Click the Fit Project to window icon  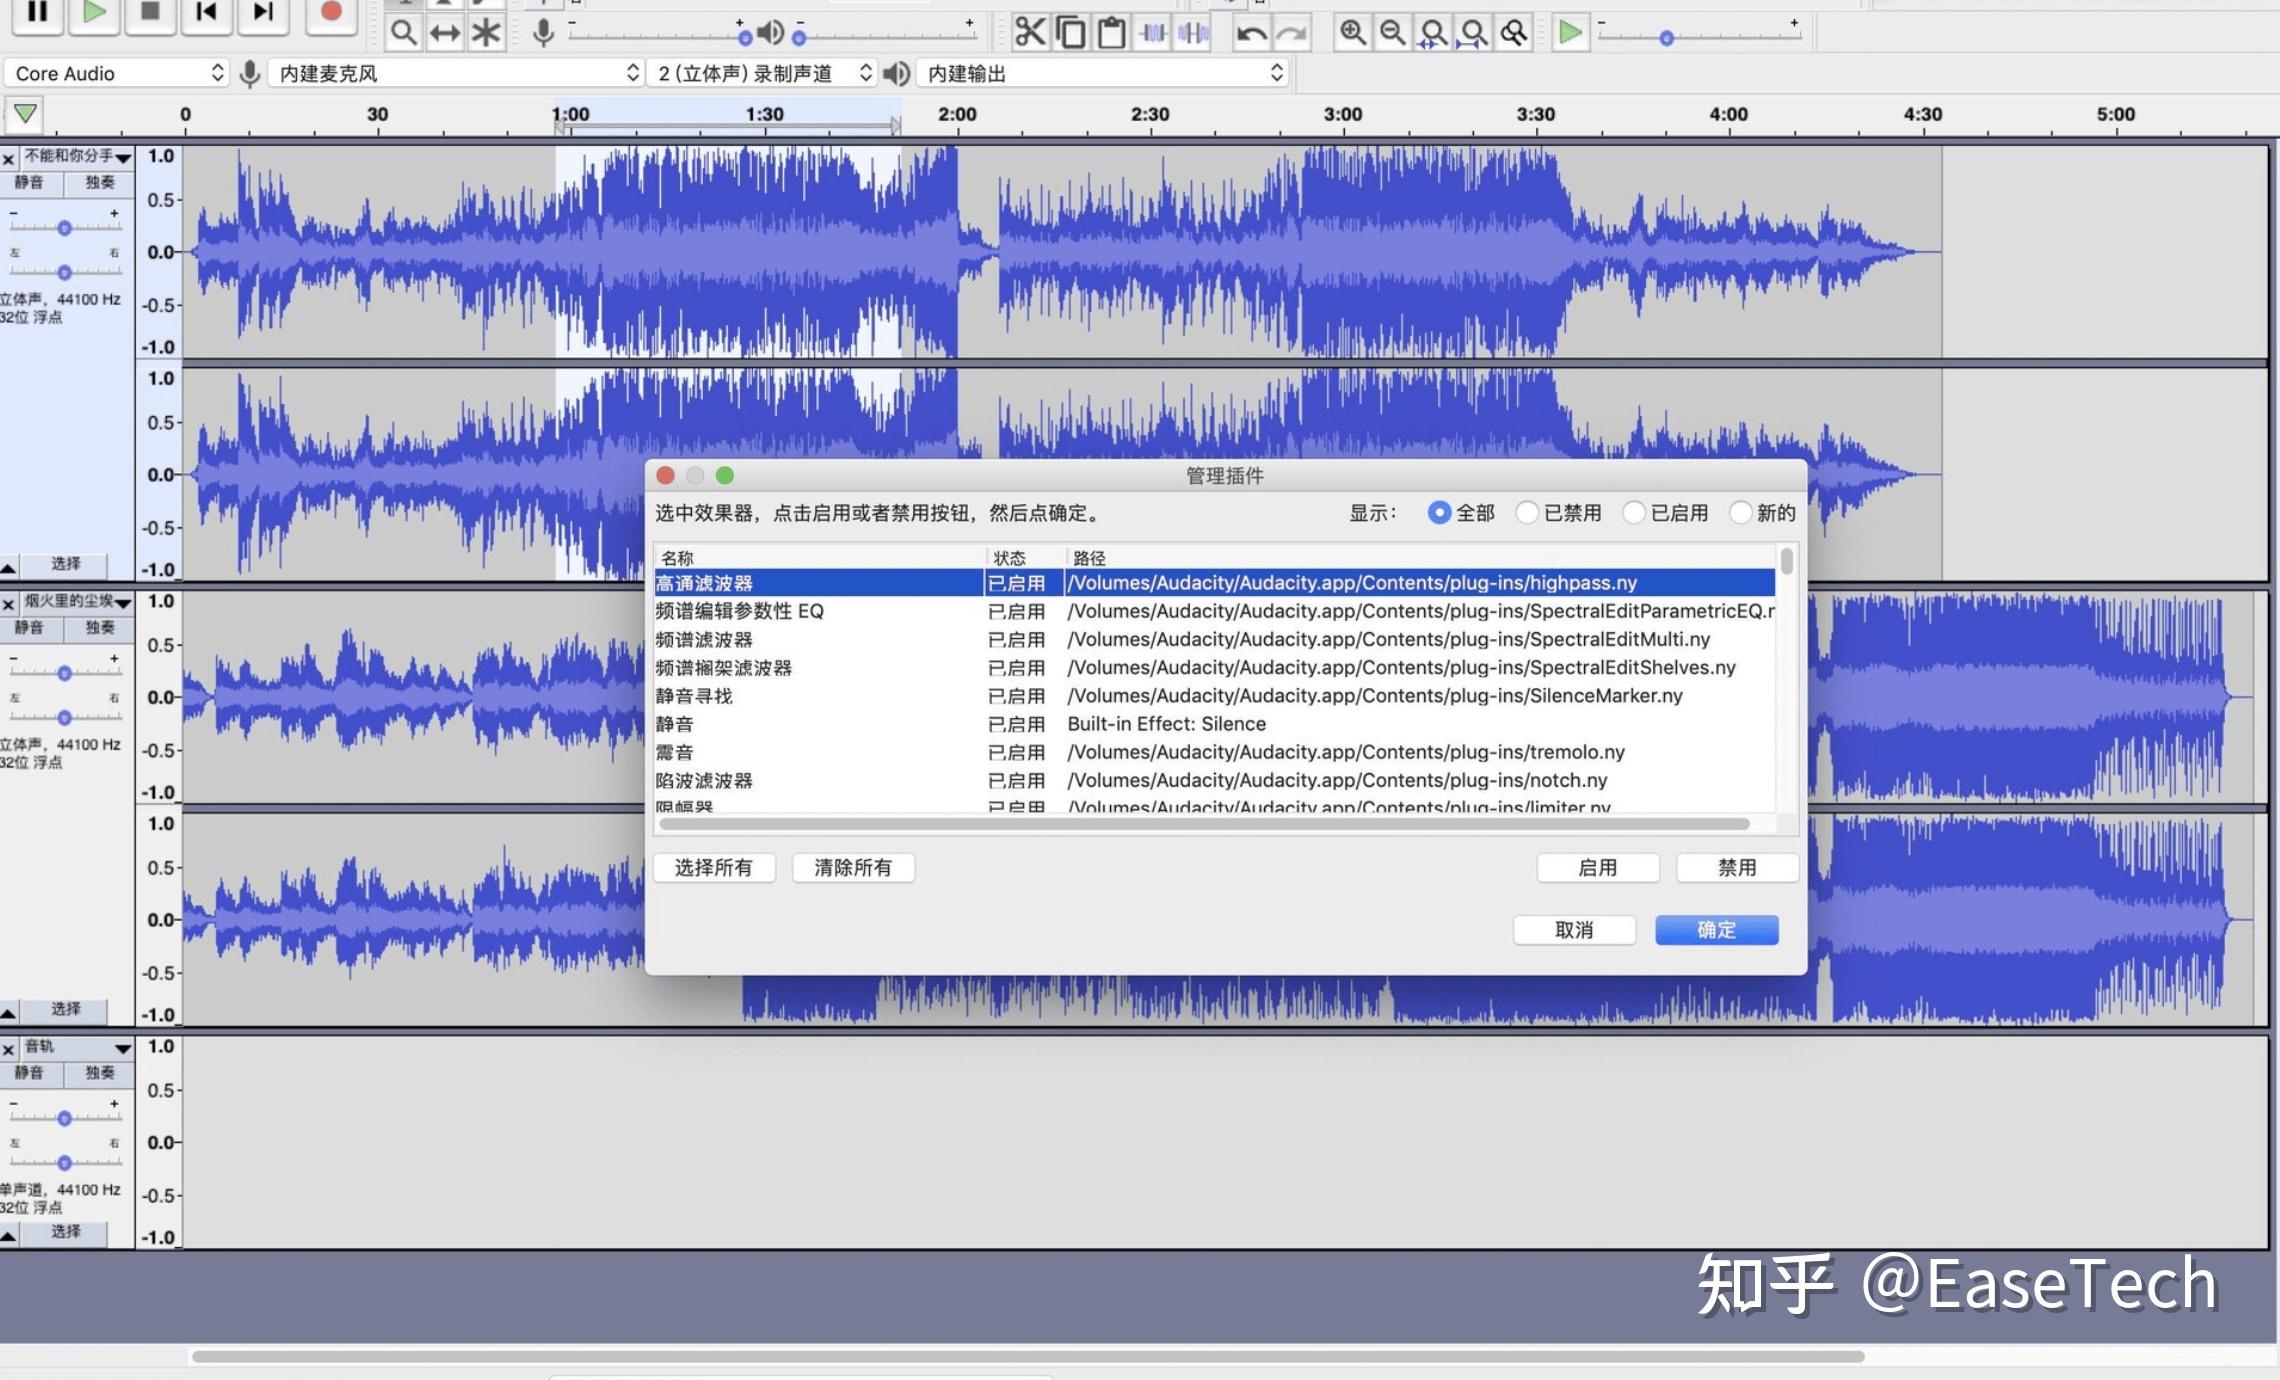click(x=1473, y=32)
